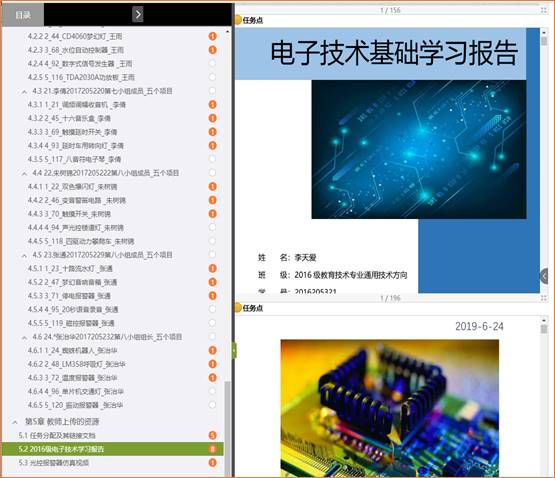Viewport: 555px width, 478px height.
Task: Expand upper document viewer to fullscreen
Action: tap(544, 10)
